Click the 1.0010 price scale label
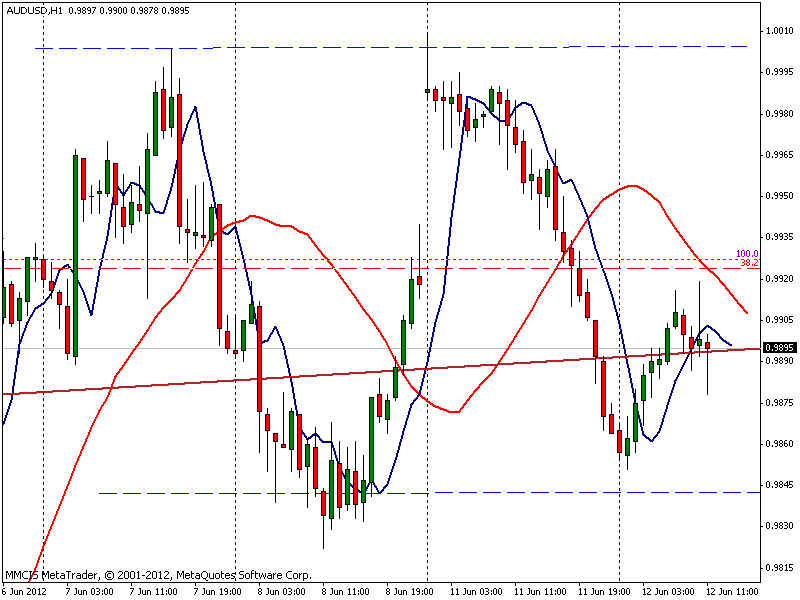Image resolution: width=800 pixels, height=600 pixels. (x=779, y=31)
